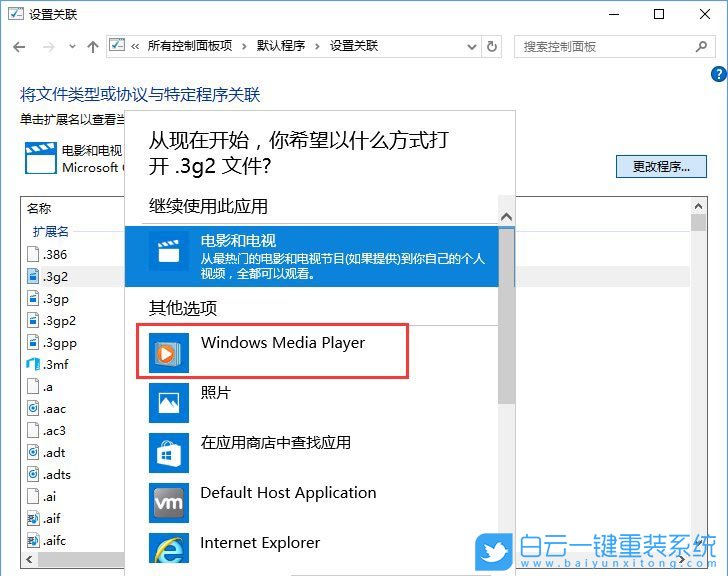Viewport: 728px width, 576px height.
Task: Click the app picker scrollbar up arrow
Action: [507, 216]
